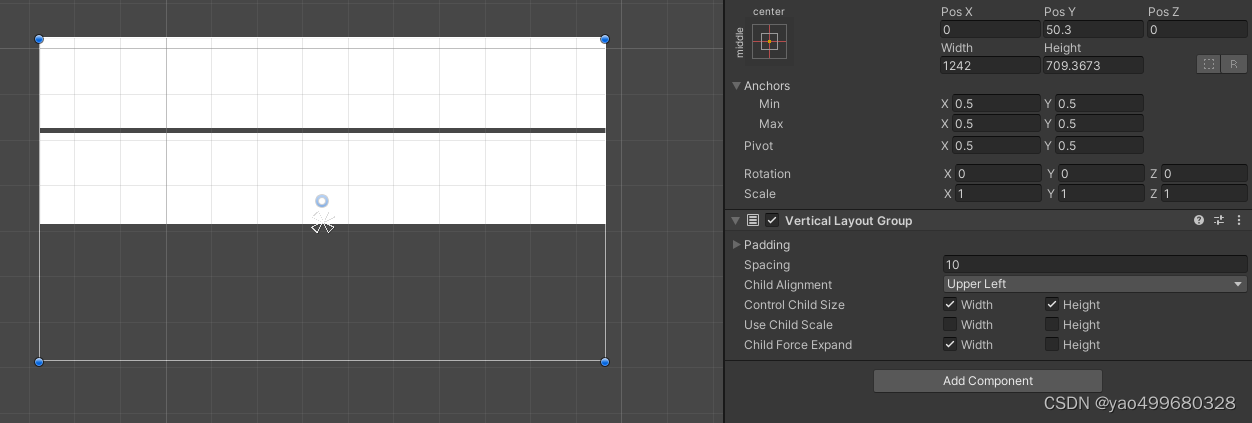Select the dark horizontal bar in Scene
This screenshot has height=423, width=1252.
coord(322,130)
